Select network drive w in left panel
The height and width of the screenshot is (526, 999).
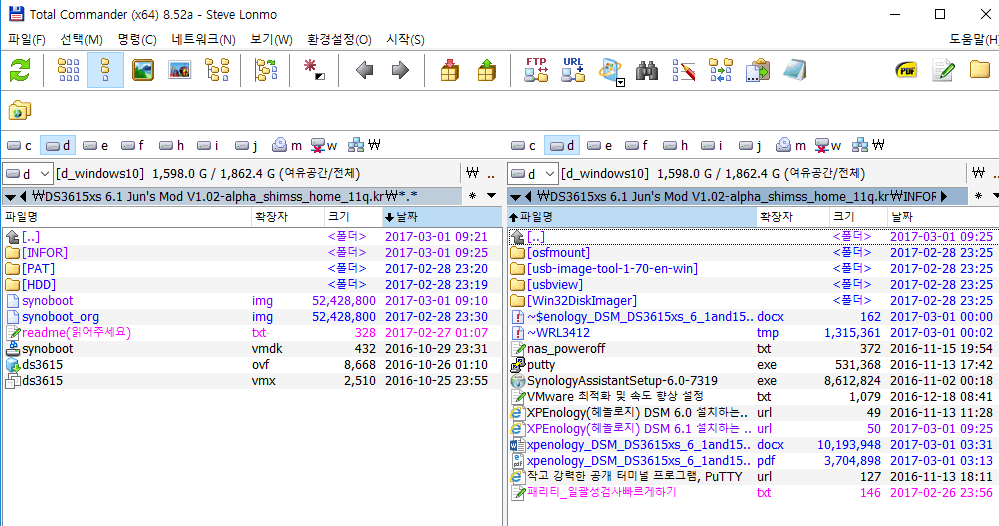coord(324,146)
